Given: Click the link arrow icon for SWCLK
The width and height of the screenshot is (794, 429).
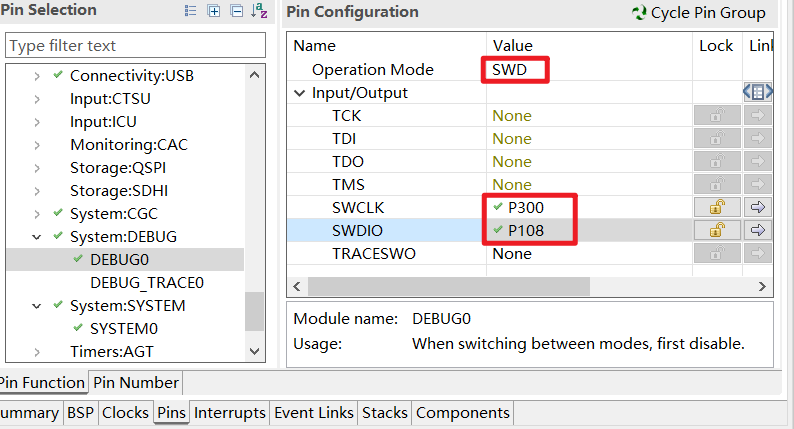Looking at the screenshot, I should click(x=758, y=207).
